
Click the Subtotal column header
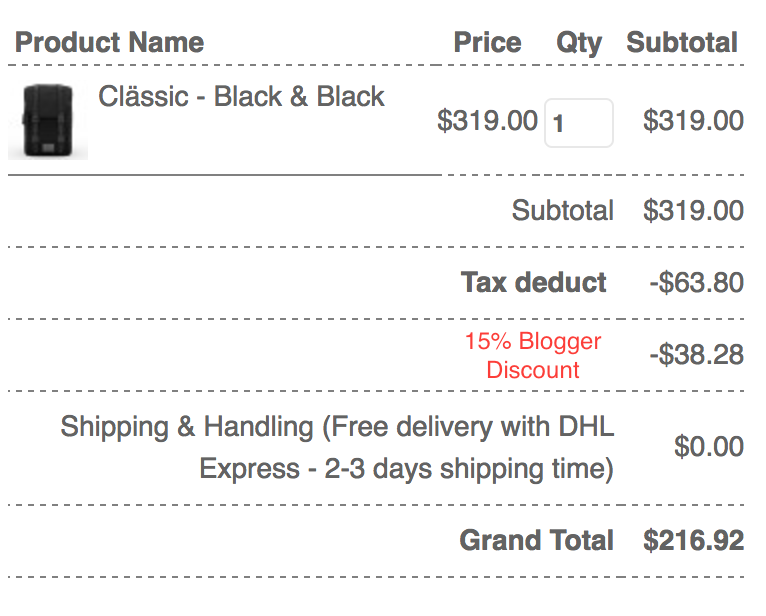click(682, 43)
